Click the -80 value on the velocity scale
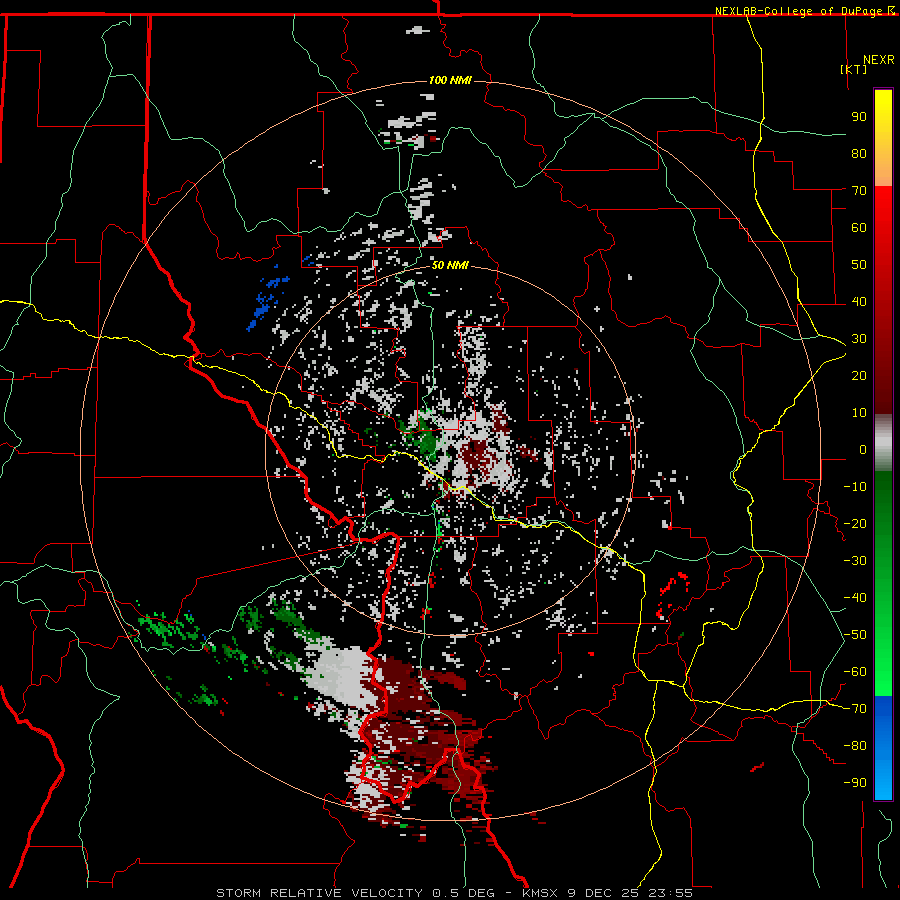900x900 pixels. tap(855, 746)
